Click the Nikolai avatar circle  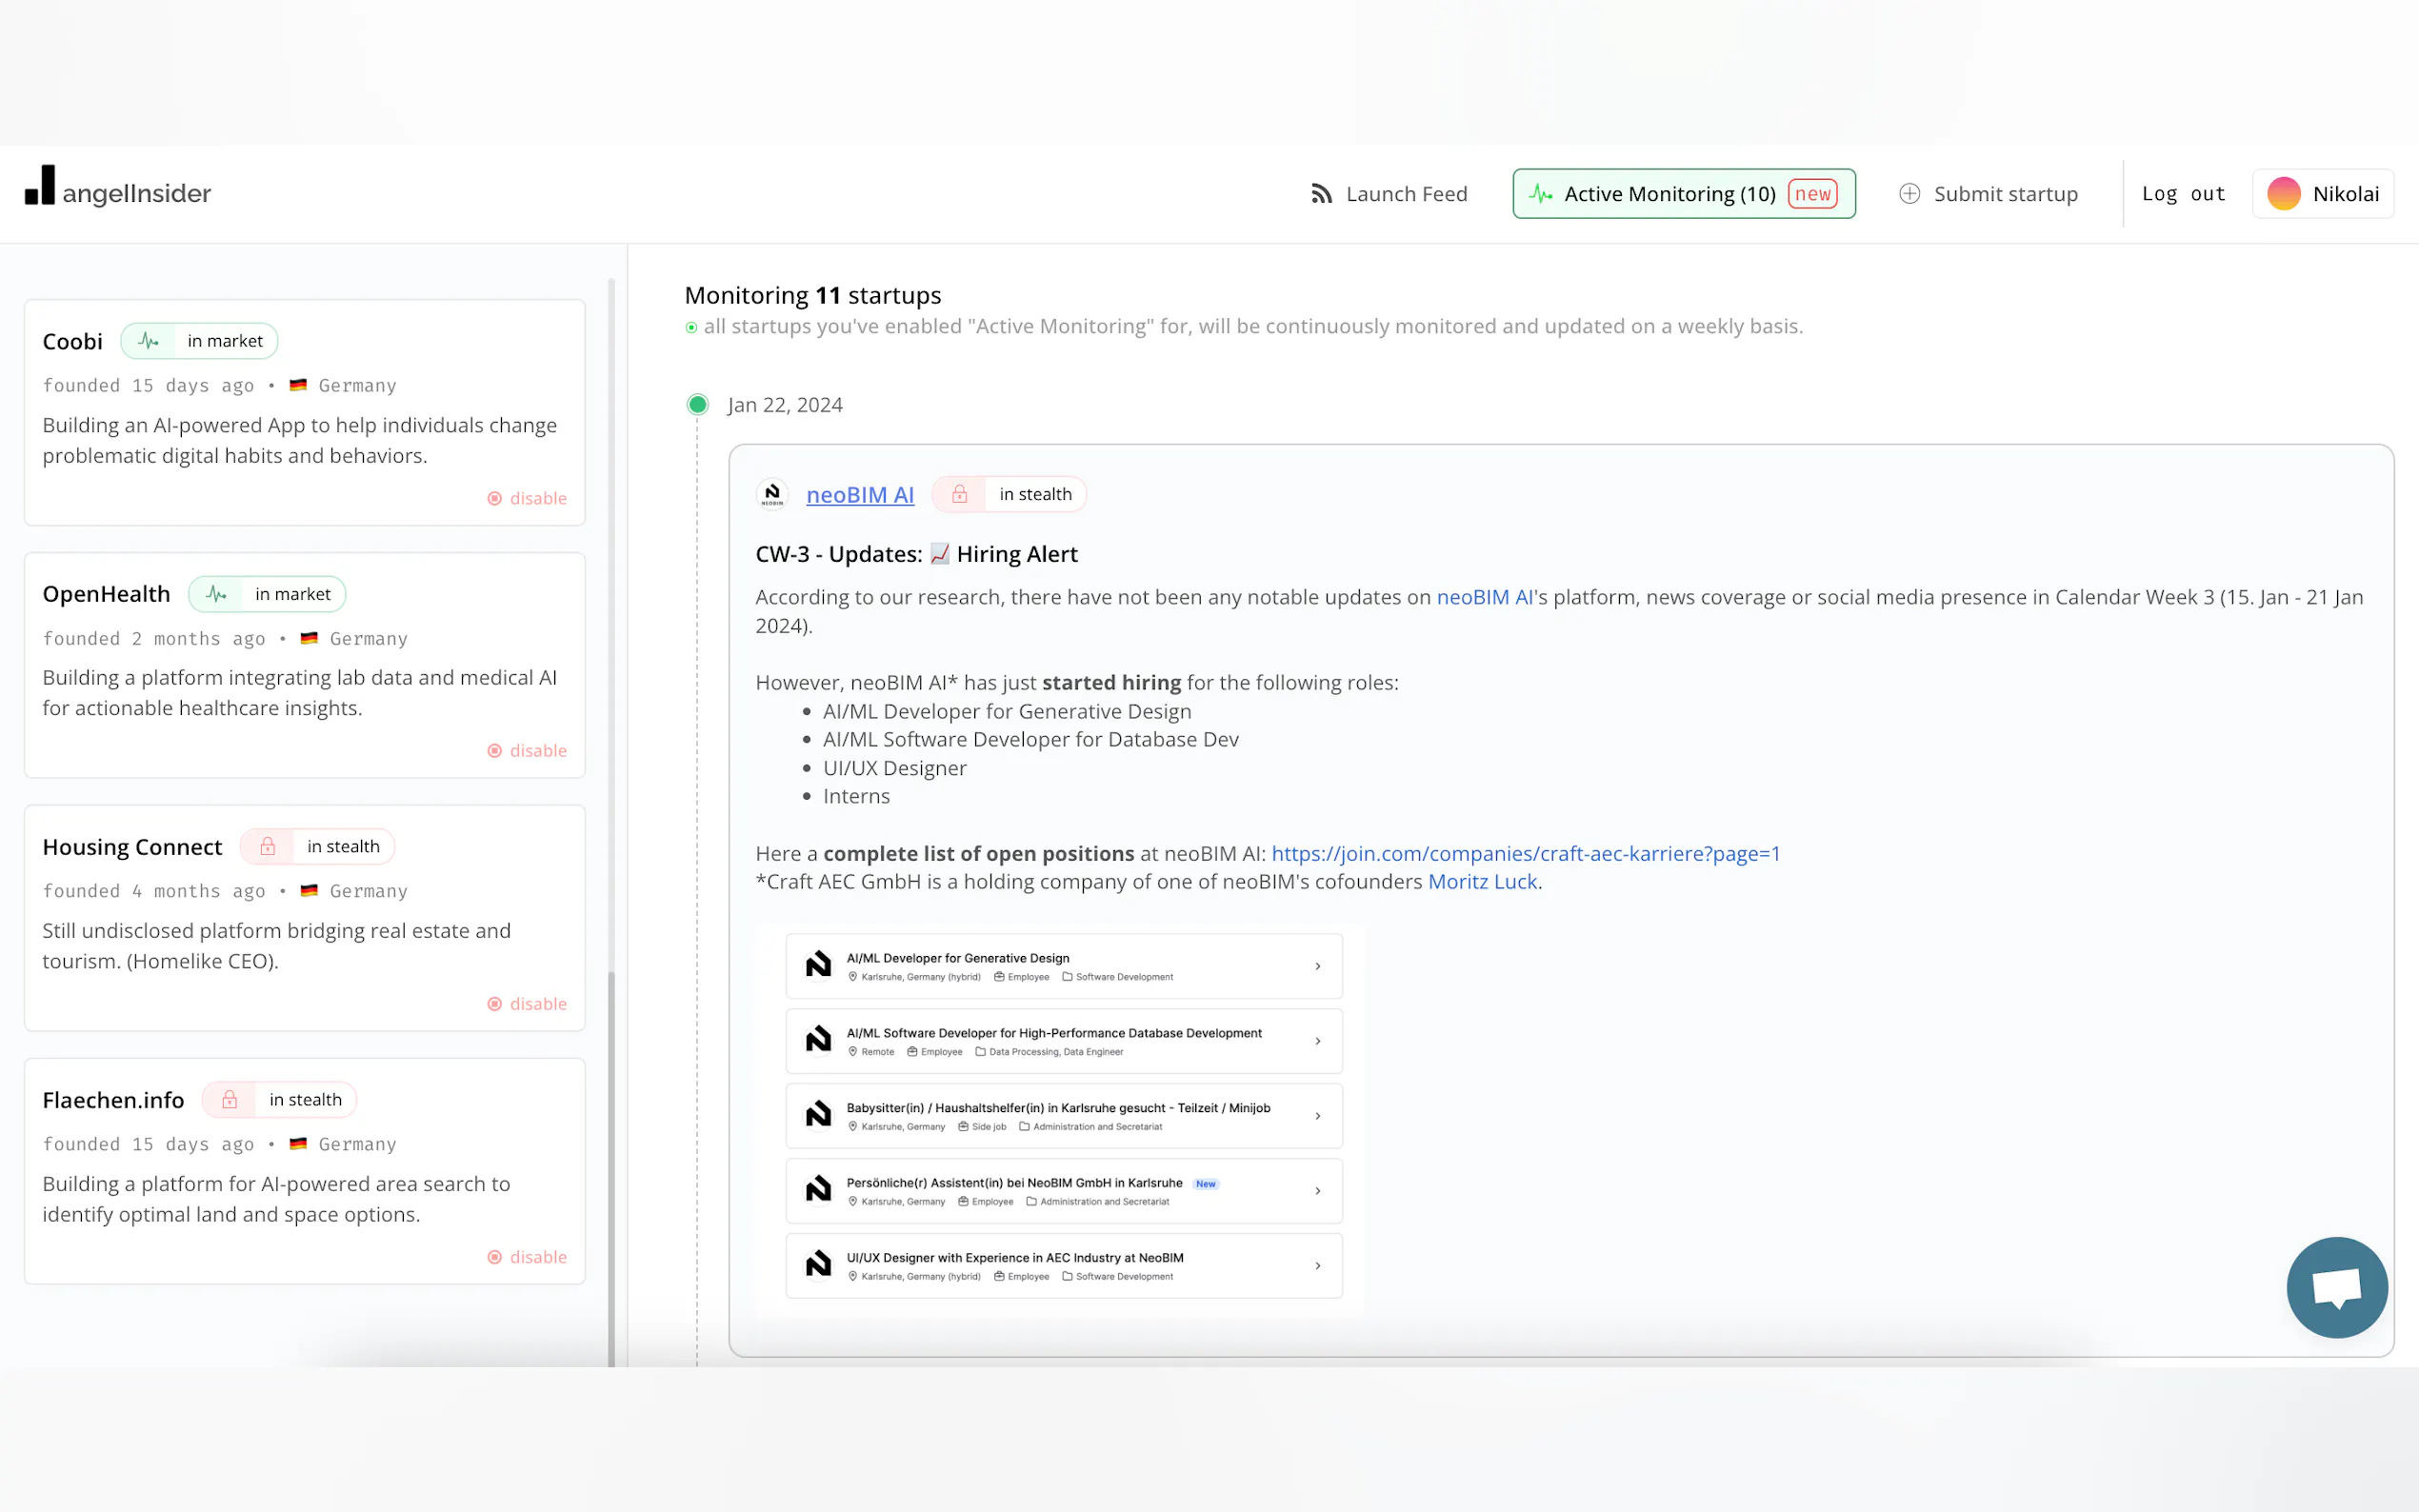pyautogui.click(x=2284, y=194)
